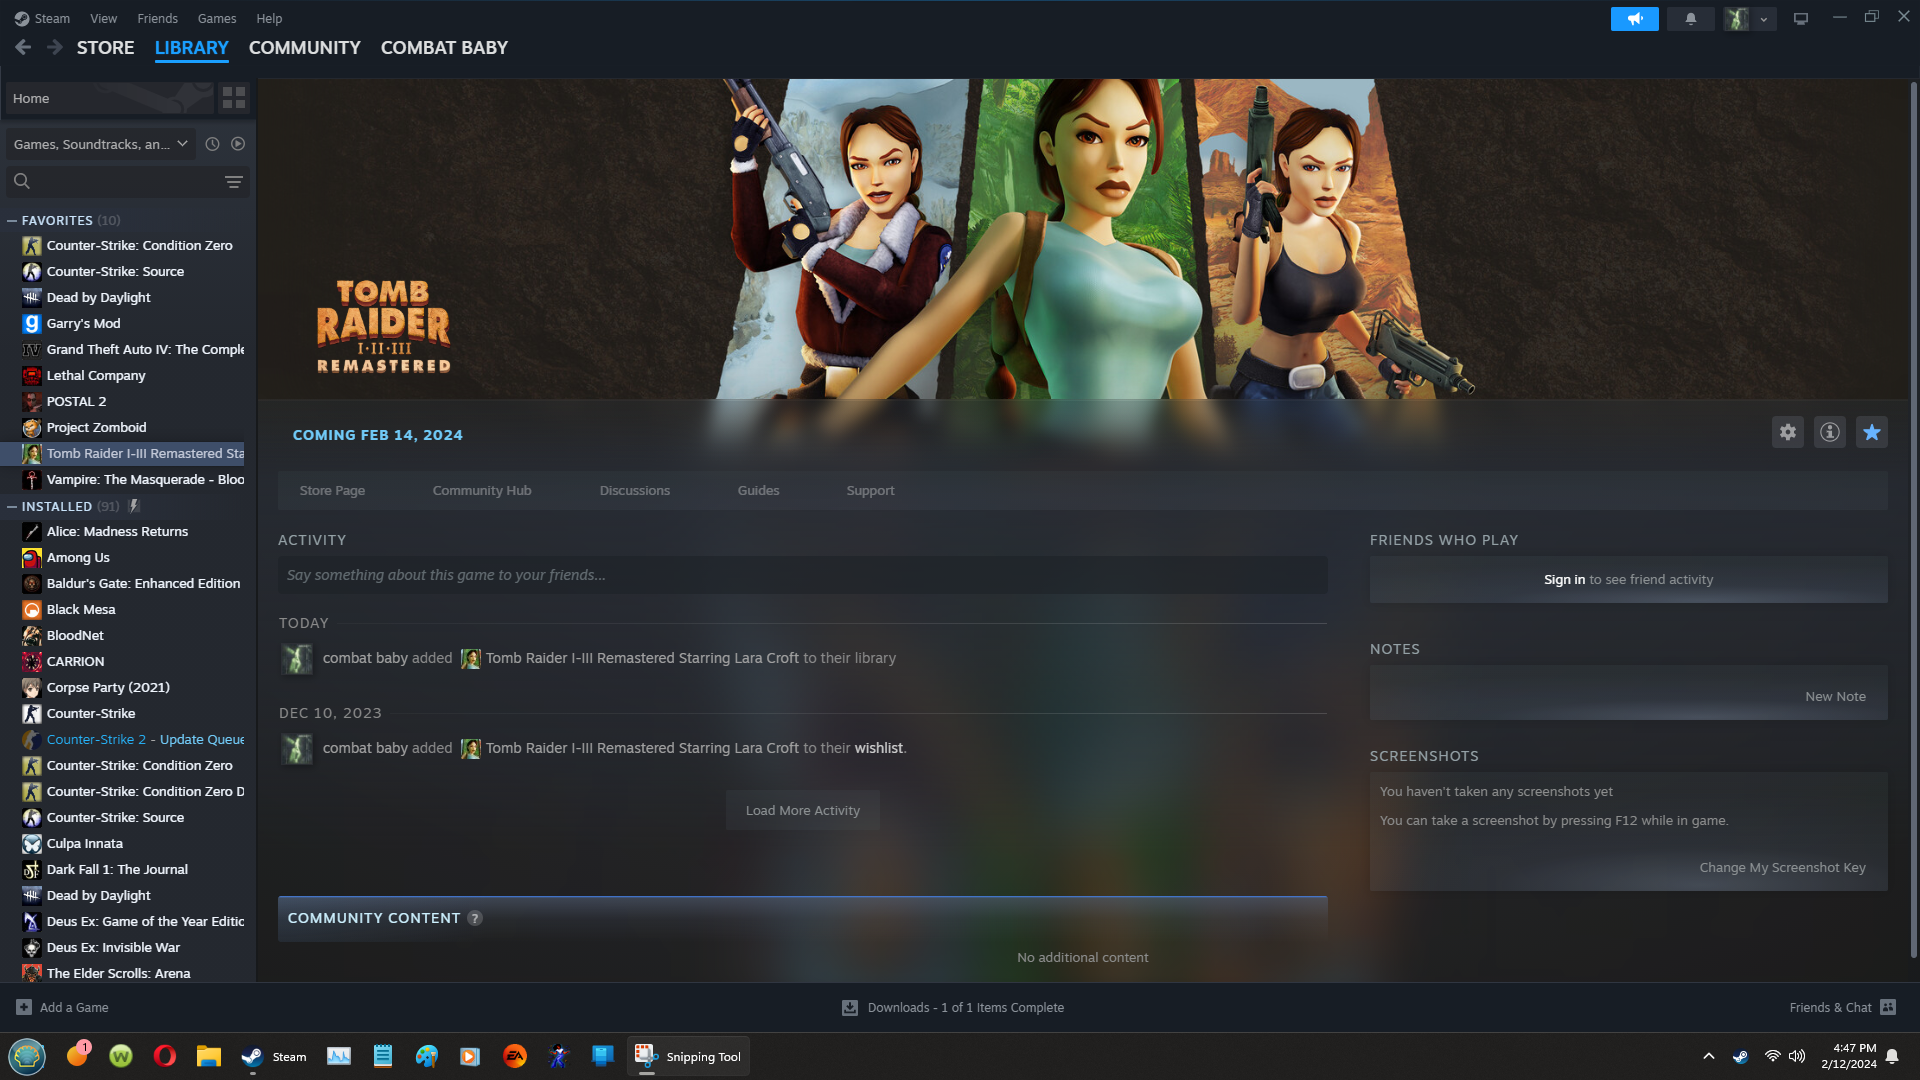1920x1080 pixels.
Task: Click Load More Activity button
Action: click(802, 810)
